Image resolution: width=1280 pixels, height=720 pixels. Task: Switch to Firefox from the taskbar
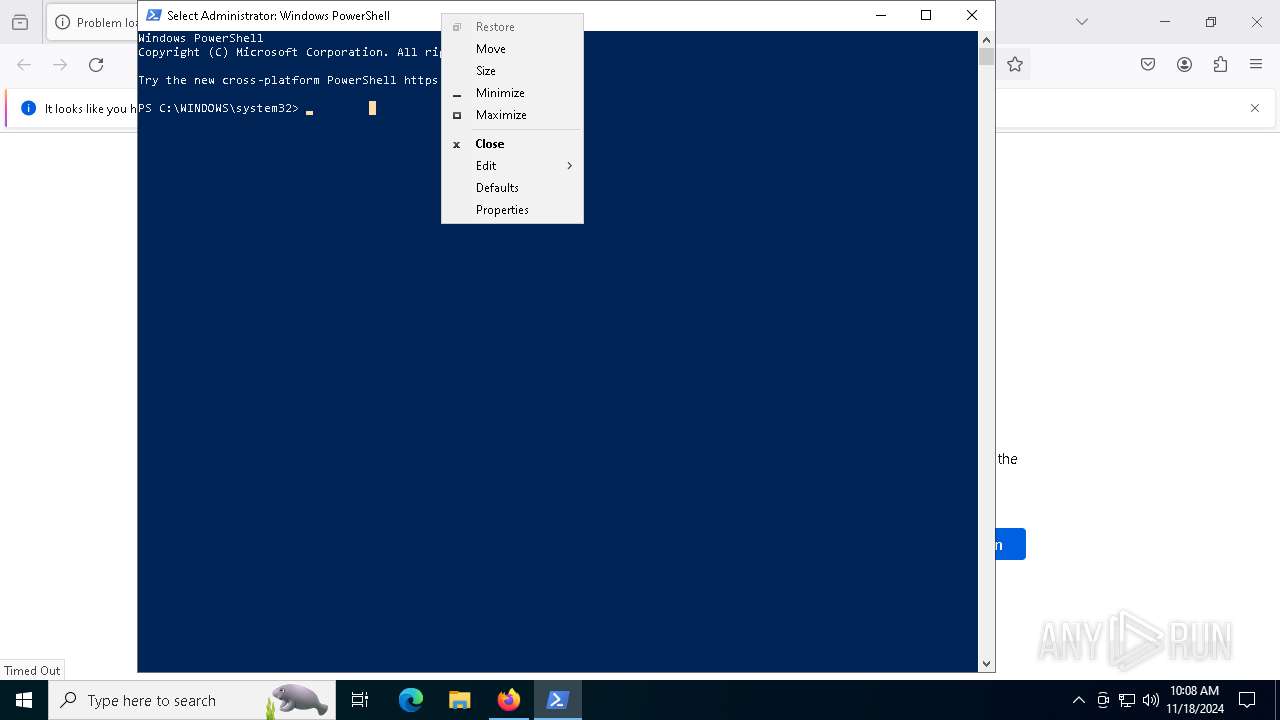(508, 700)
